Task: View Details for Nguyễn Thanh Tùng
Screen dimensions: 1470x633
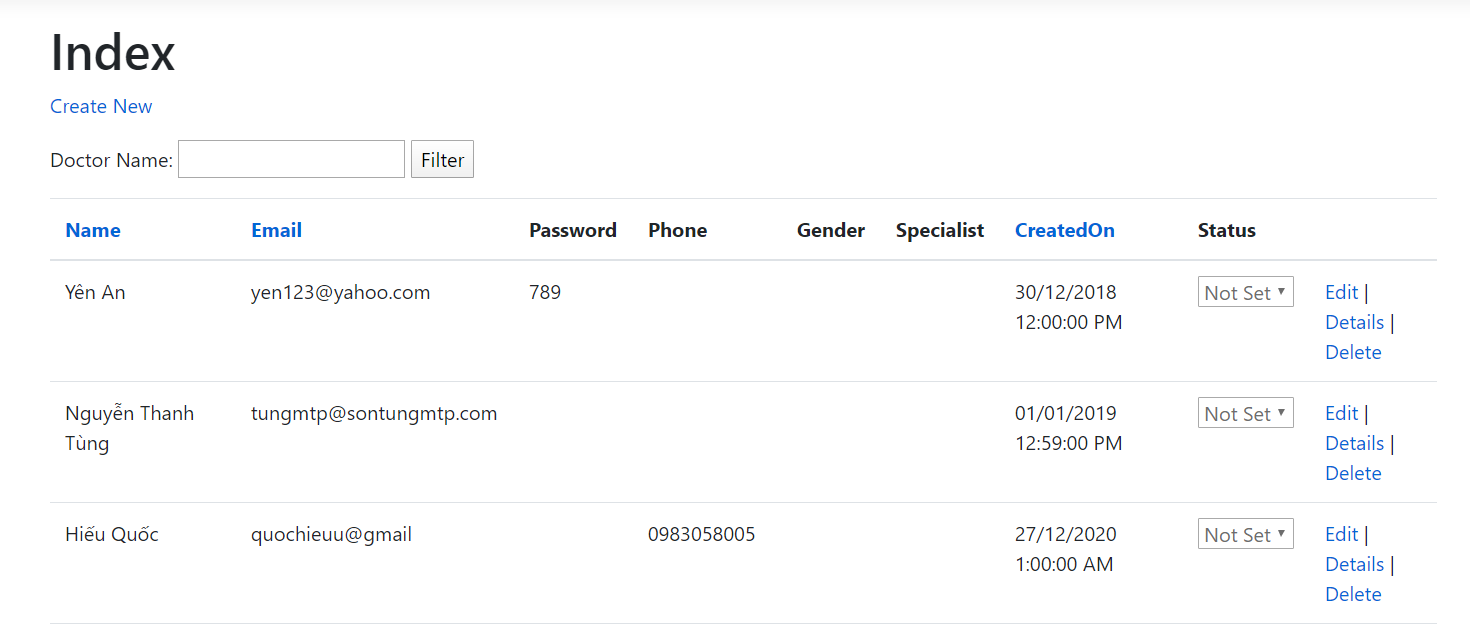Action: point(1354,443)
